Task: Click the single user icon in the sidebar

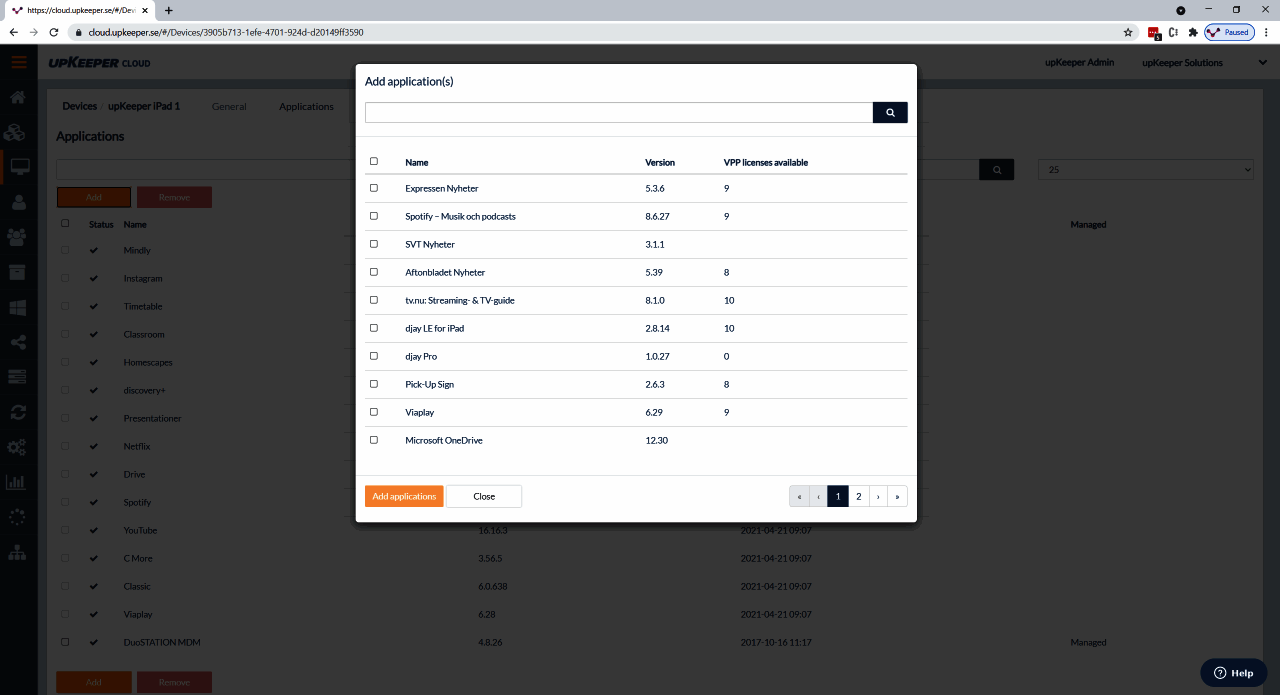Action: pyautogui.click(x=17, y=202)
